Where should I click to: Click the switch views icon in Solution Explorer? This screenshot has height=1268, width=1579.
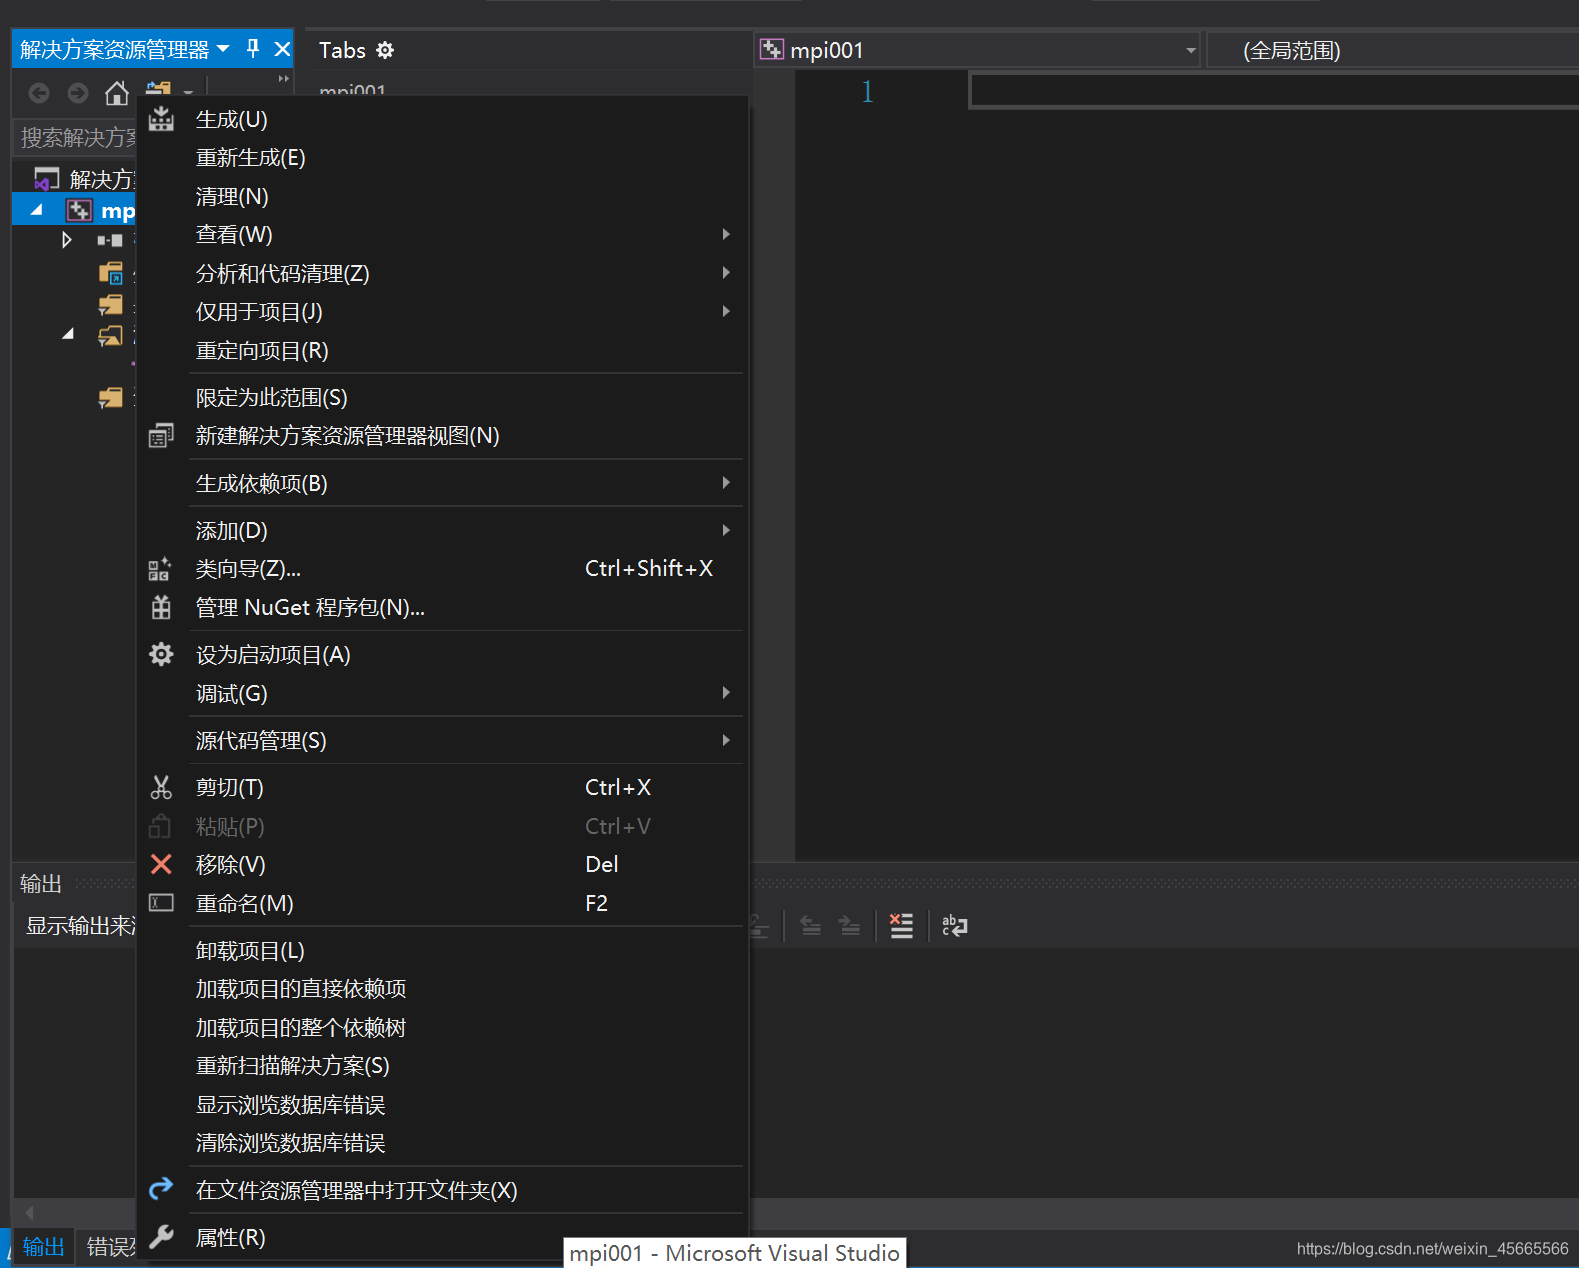point(158,90)
